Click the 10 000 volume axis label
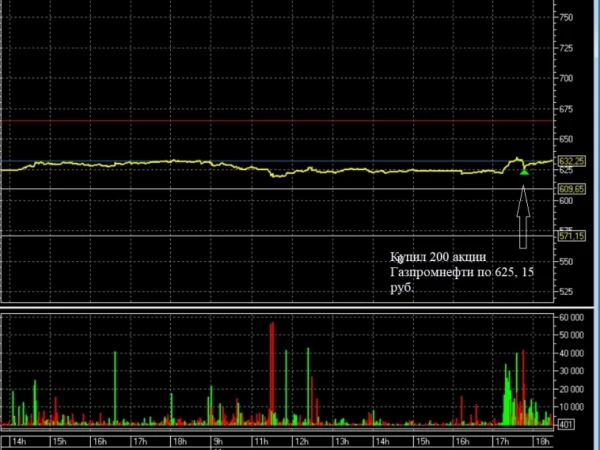Viewport: 600px width, 450px height. [571, 407]
